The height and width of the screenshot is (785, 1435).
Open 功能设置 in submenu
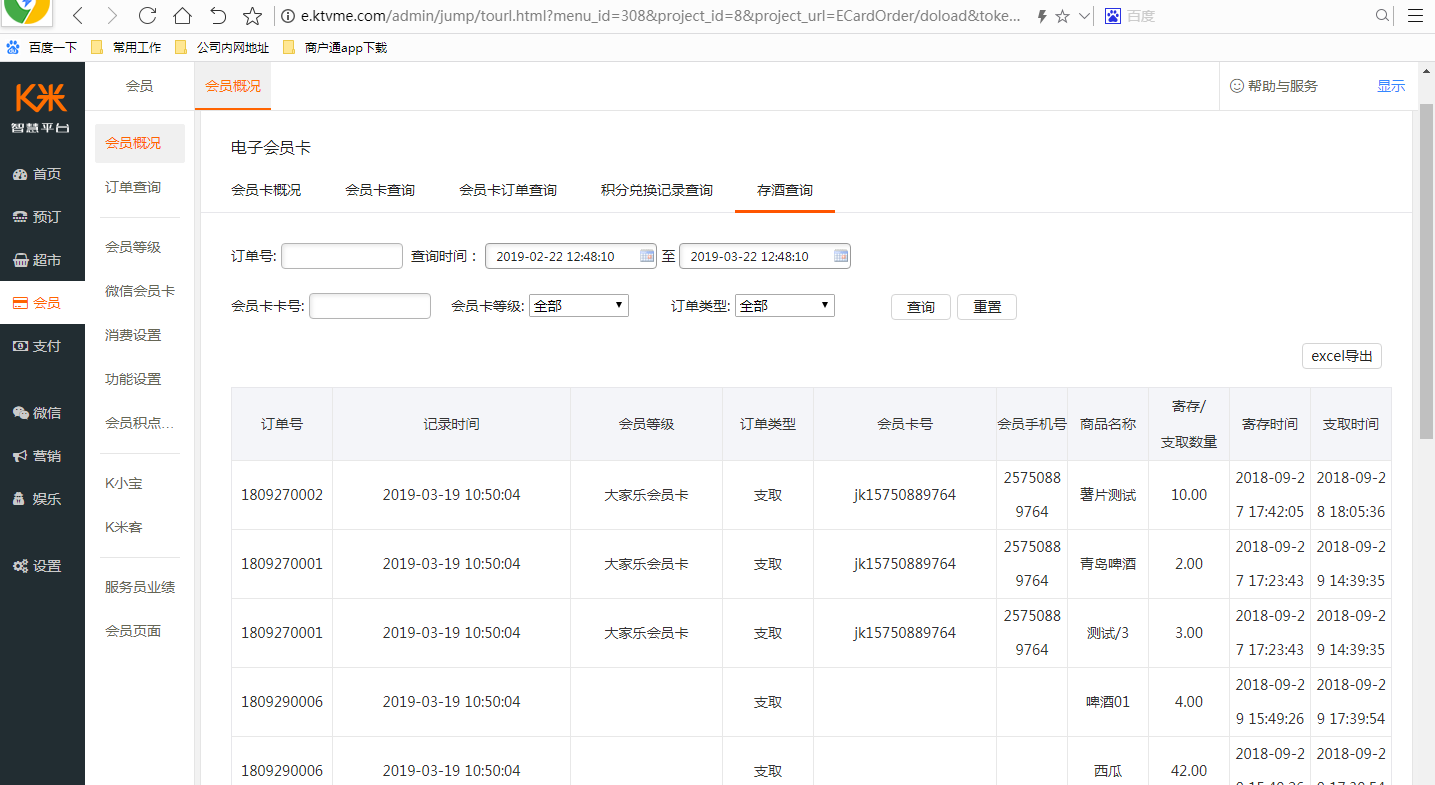point(133,379)
